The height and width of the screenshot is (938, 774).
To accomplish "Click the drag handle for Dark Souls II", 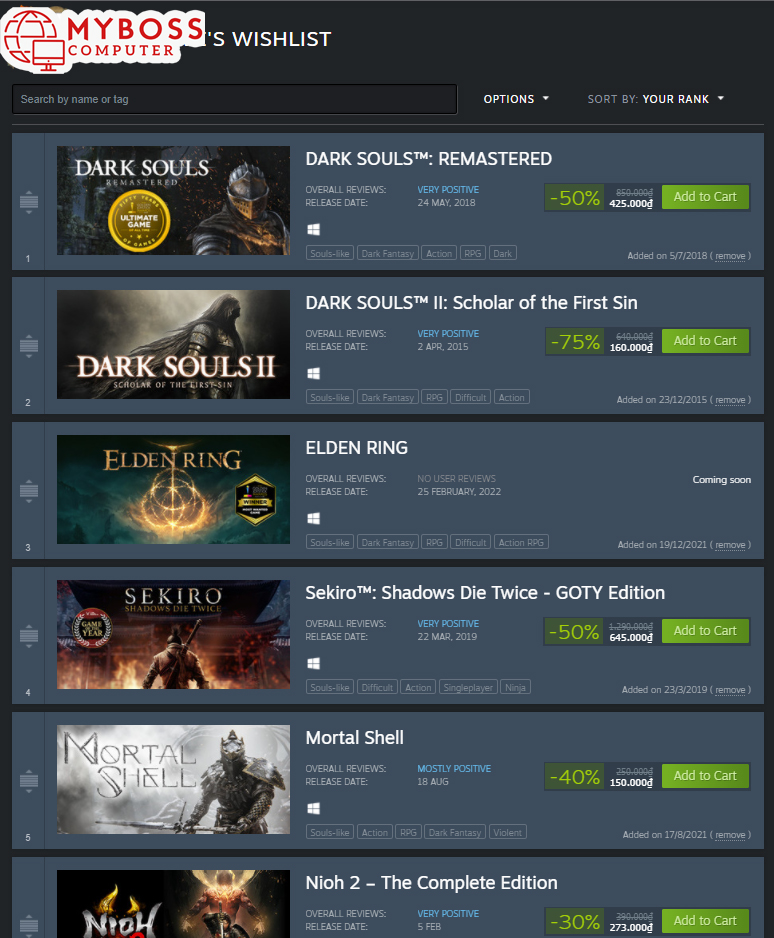I will [x=29, y=346].
